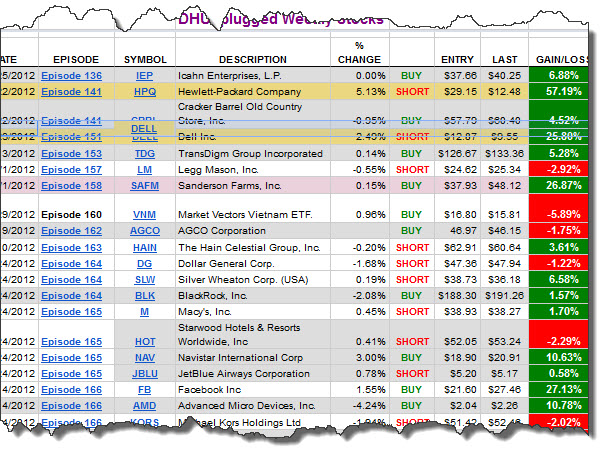Select 'The Hain Celestial Group, Inc.' cell
This screenshot has height=461, width=605.
pyautogui.click(x=253, y=247)
